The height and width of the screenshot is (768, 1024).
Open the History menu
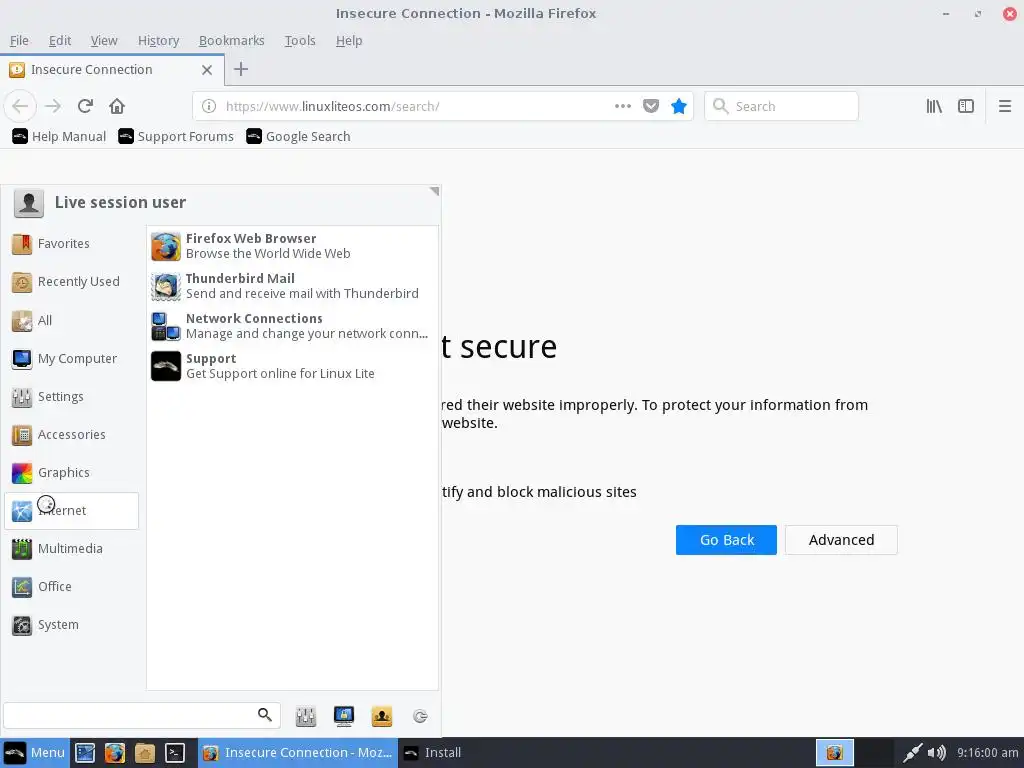point(158,40)
